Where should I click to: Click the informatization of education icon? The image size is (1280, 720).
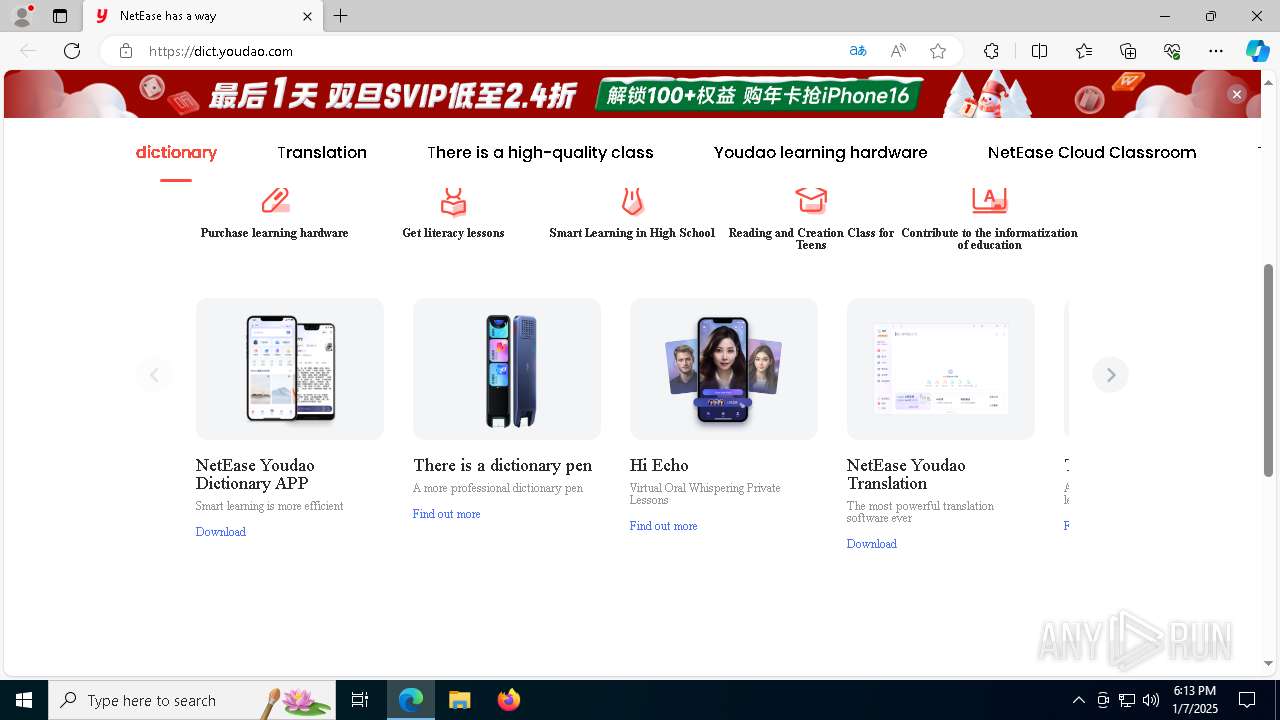989,201
